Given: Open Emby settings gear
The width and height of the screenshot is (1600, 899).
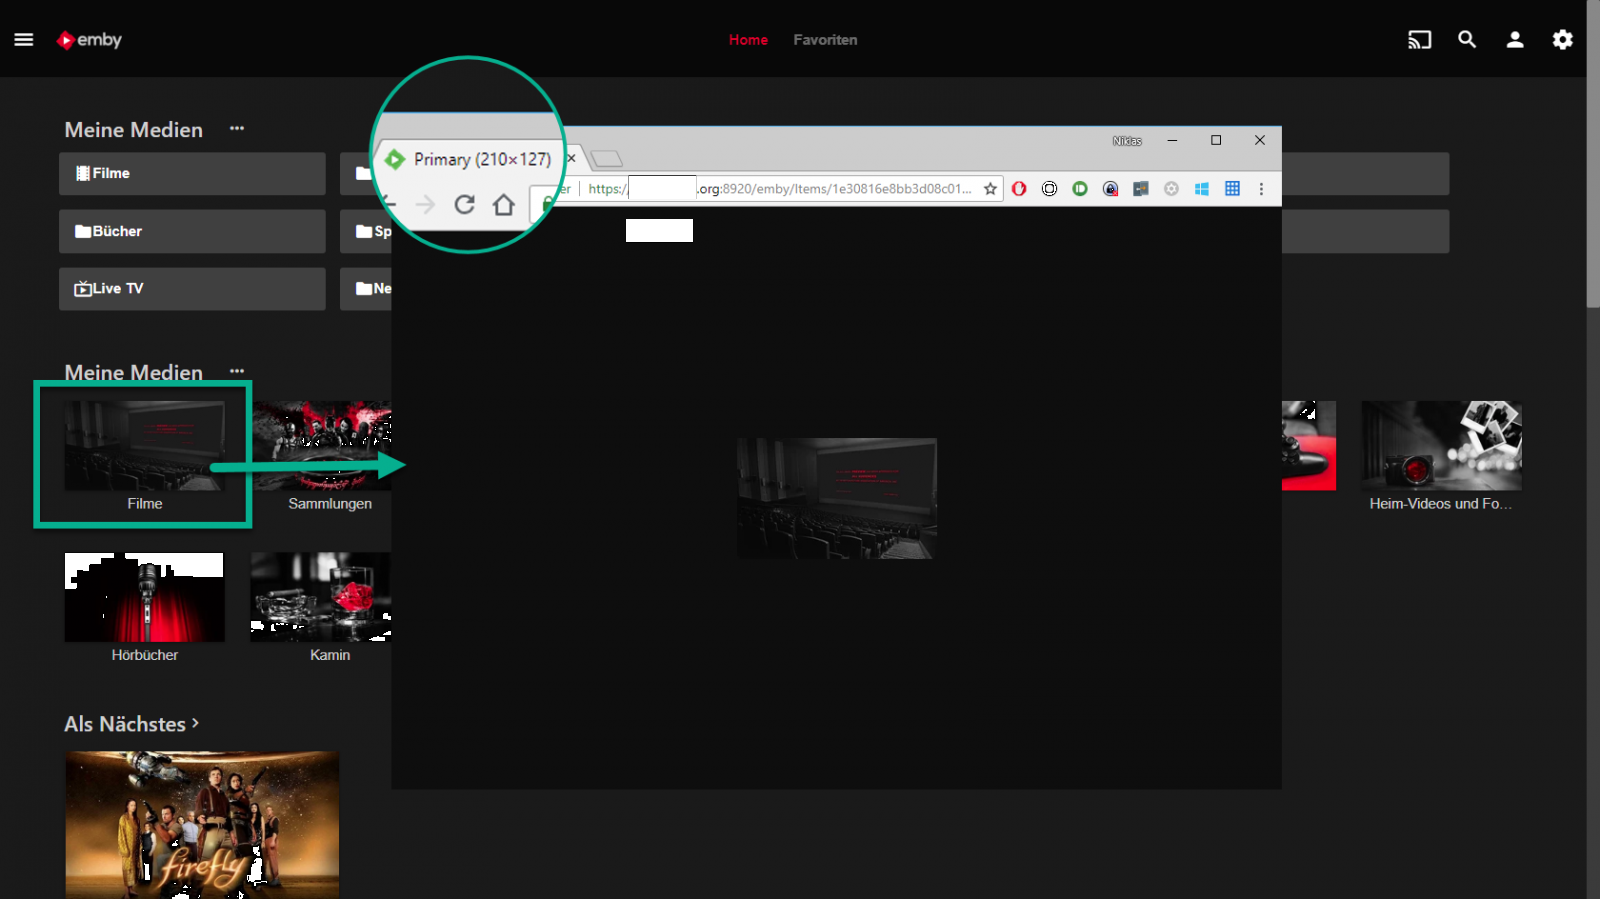Looking at the screenshot, I should pyautogui.click(x=1563, y=40).
